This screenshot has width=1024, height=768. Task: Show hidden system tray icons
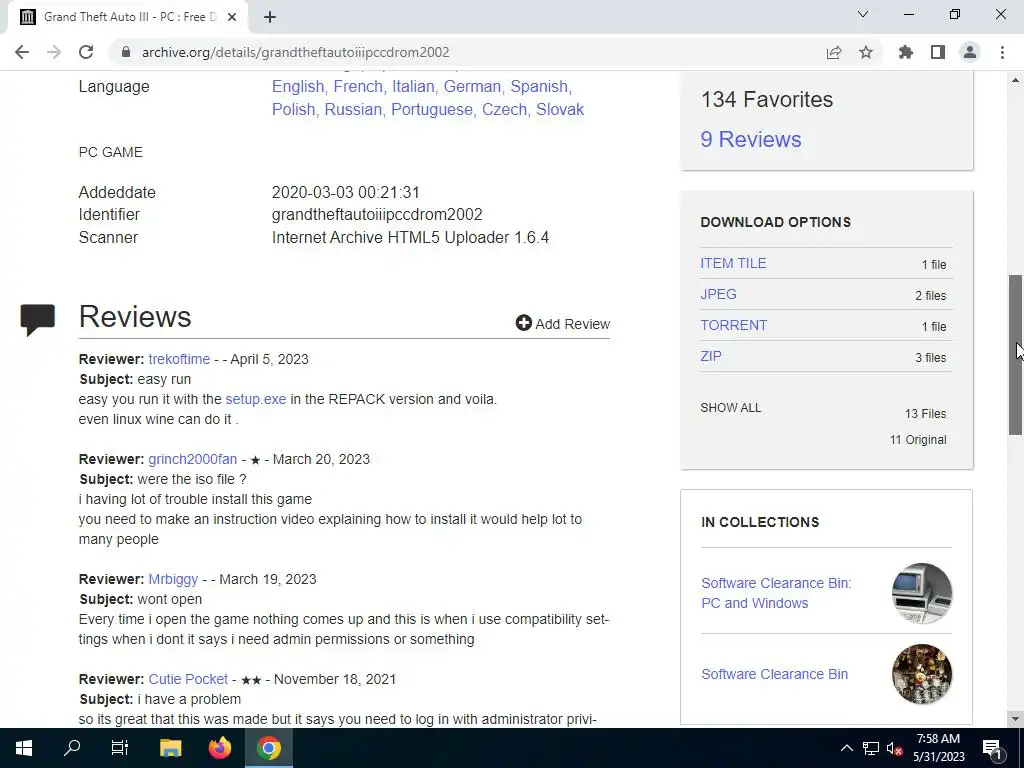pos(846,748)
